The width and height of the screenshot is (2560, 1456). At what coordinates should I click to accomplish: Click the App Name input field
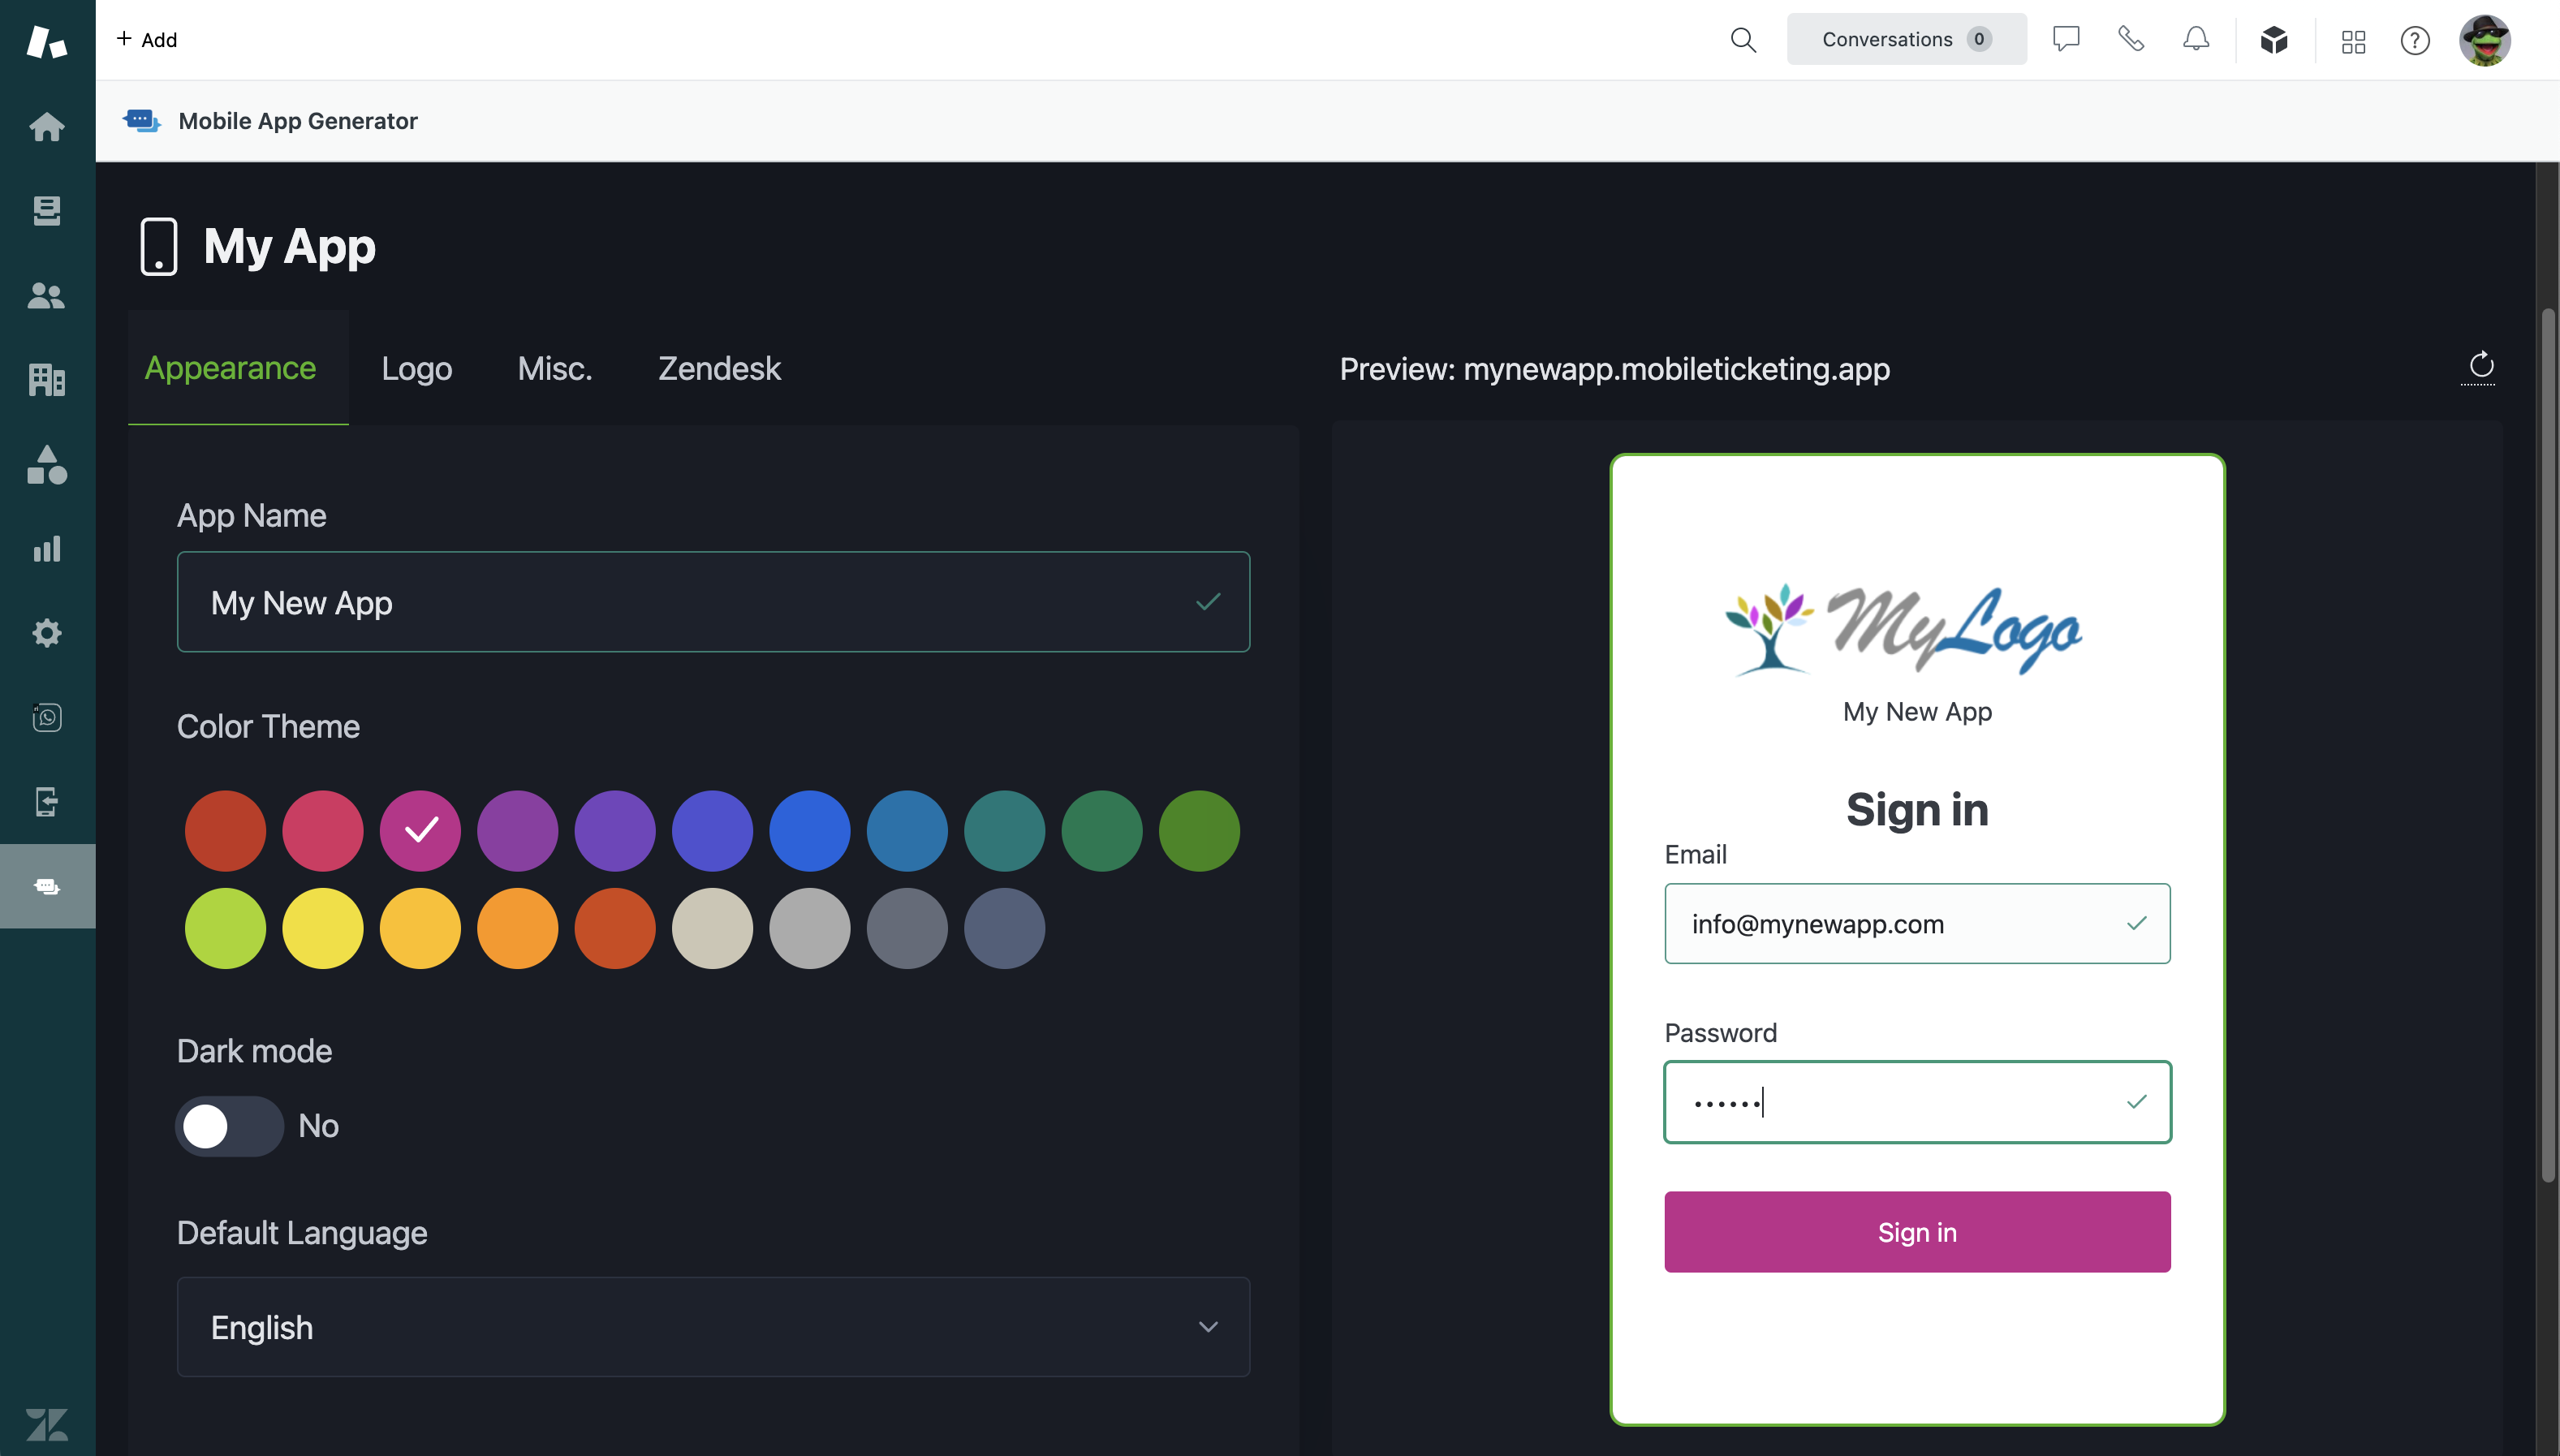pyautogui.click(x=690, y=602)
